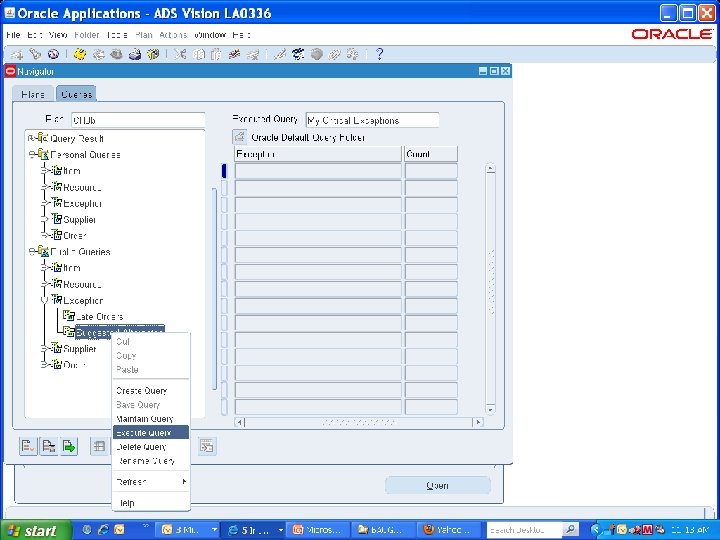Choose Maintain Query from context menu
The height and width of the screenshot is (540, 720).
(151, 418)
